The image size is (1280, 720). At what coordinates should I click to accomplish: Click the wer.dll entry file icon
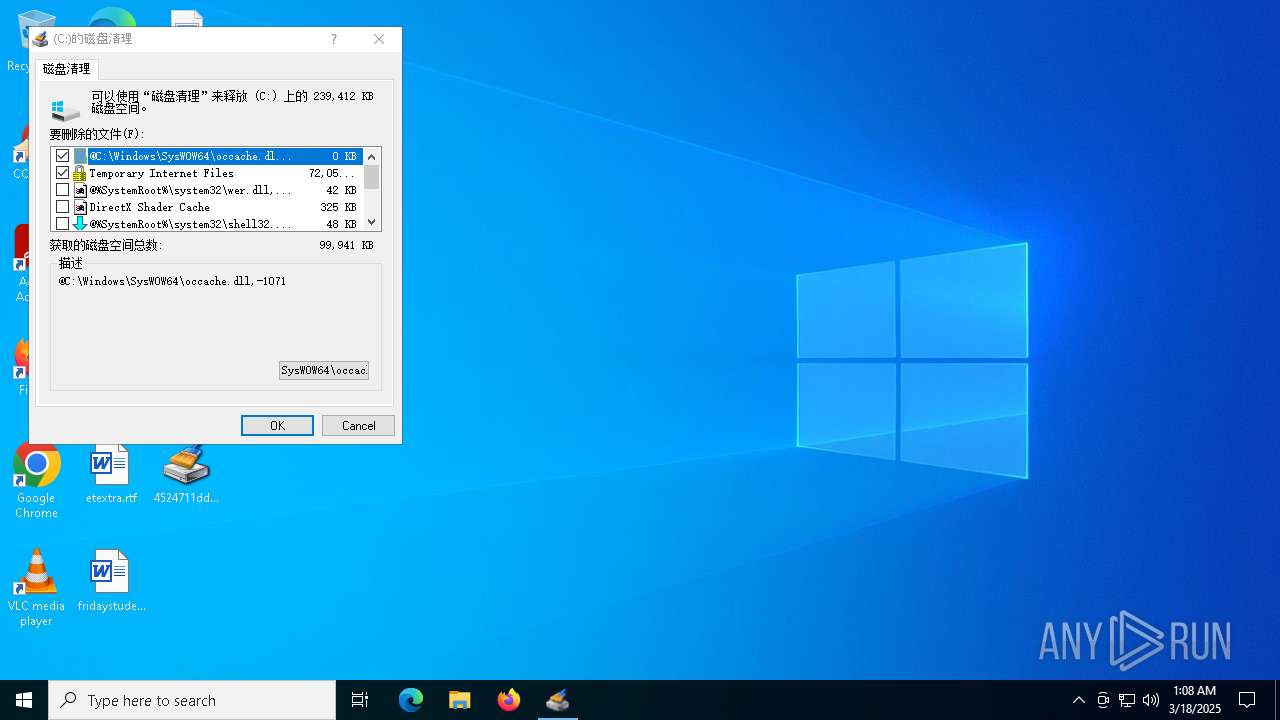point(80,190)
